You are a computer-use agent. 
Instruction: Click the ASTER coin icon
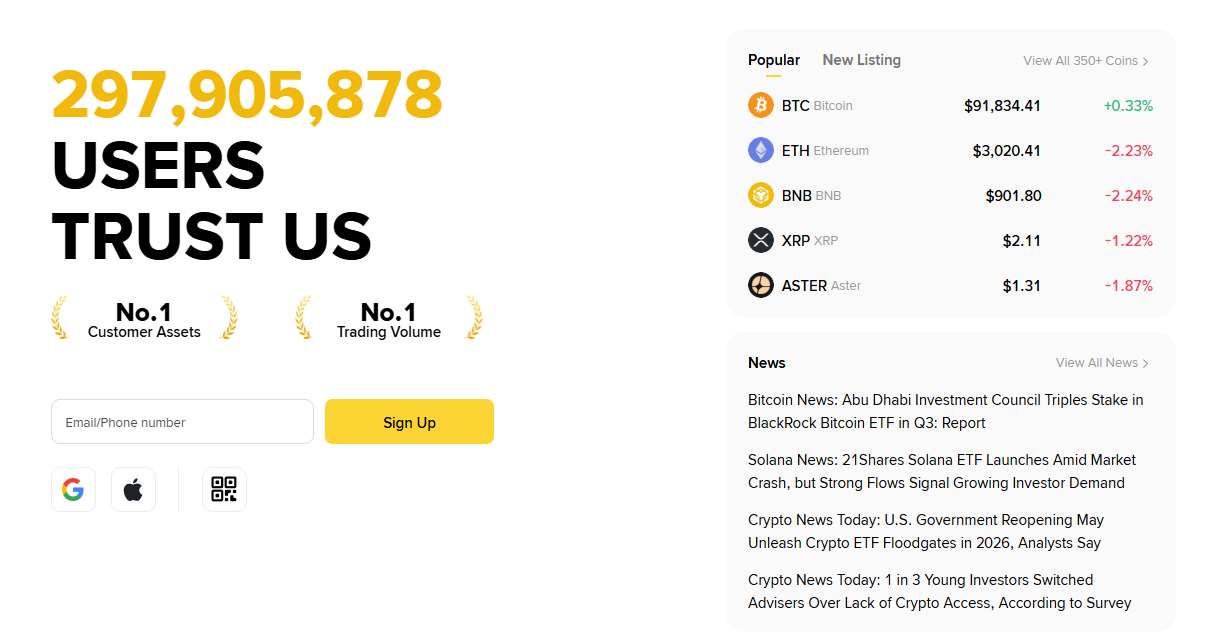tap(761, 285)
